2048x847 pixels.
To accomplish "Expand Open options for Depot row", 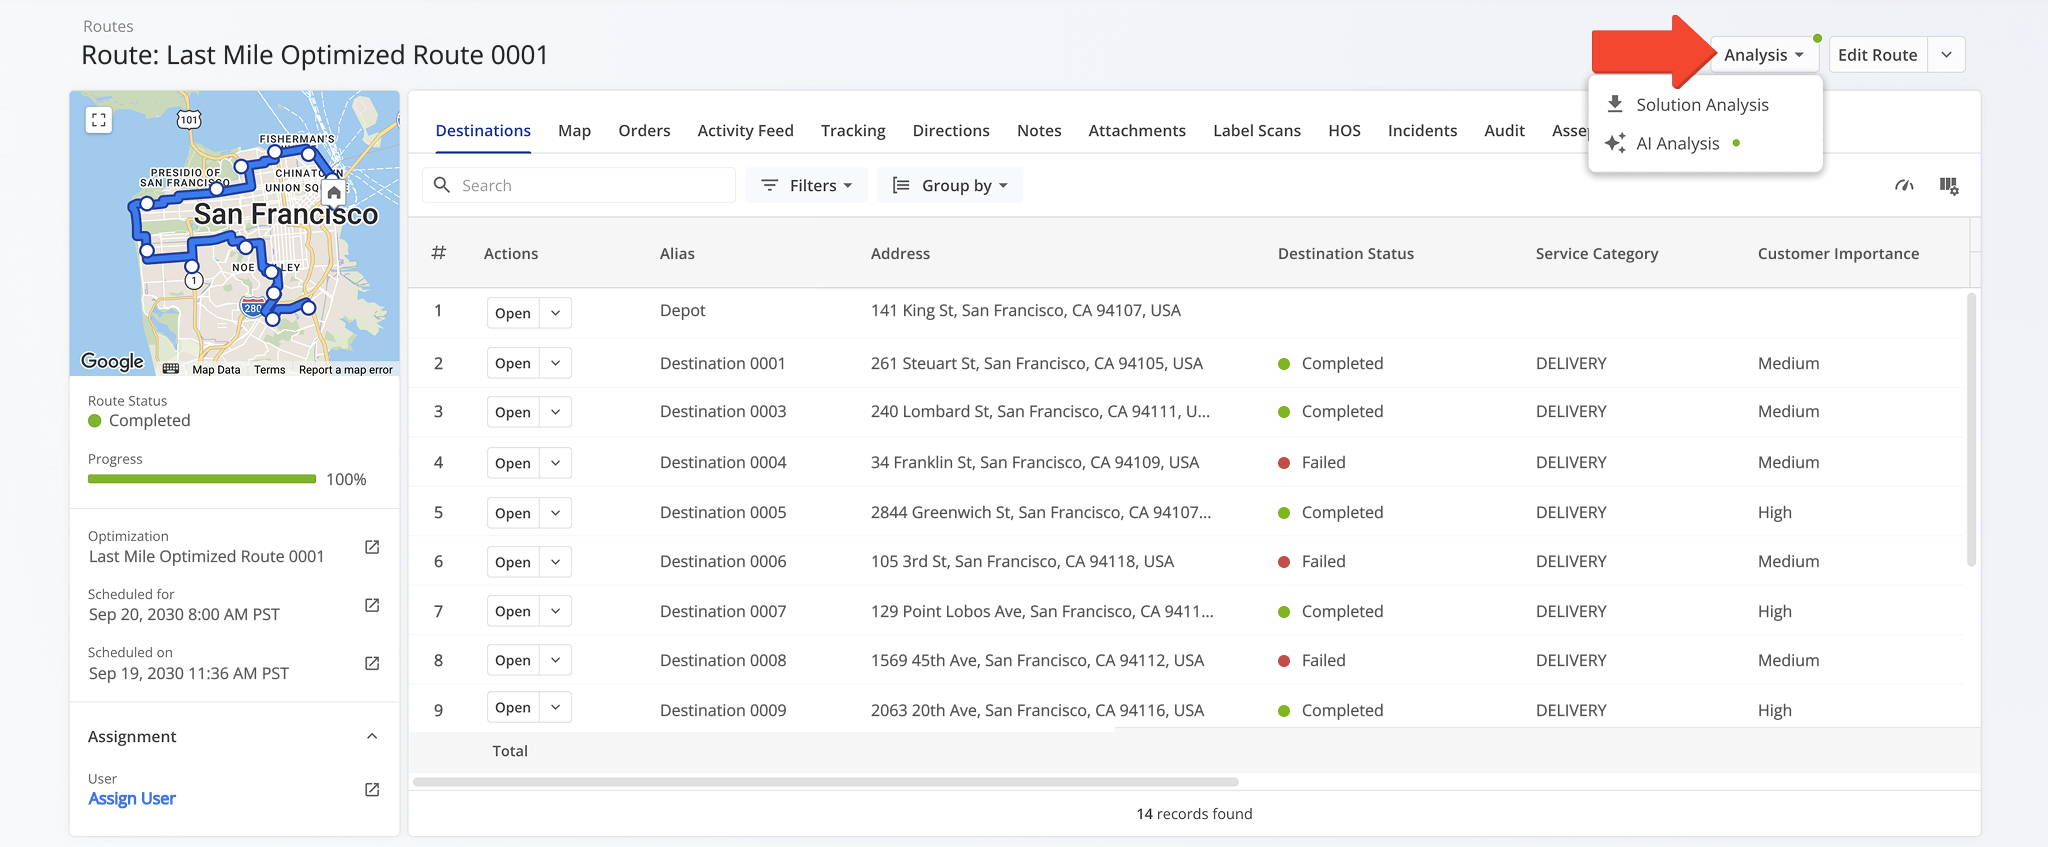I will pyautogui.click(x=555, y=313).
